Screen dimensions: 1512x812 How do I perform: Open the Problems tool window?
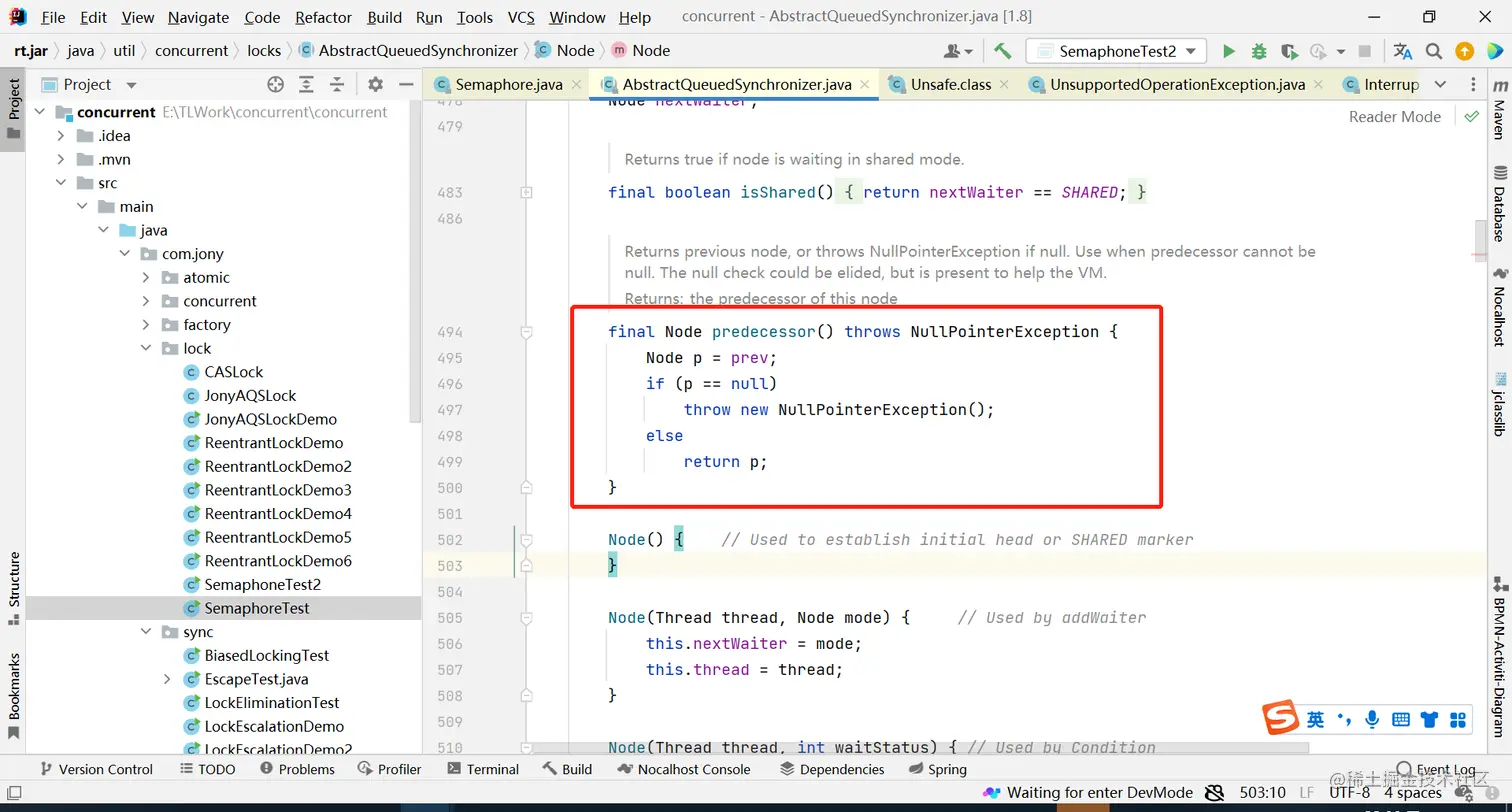pyautogui.click(x=297, y=769)
